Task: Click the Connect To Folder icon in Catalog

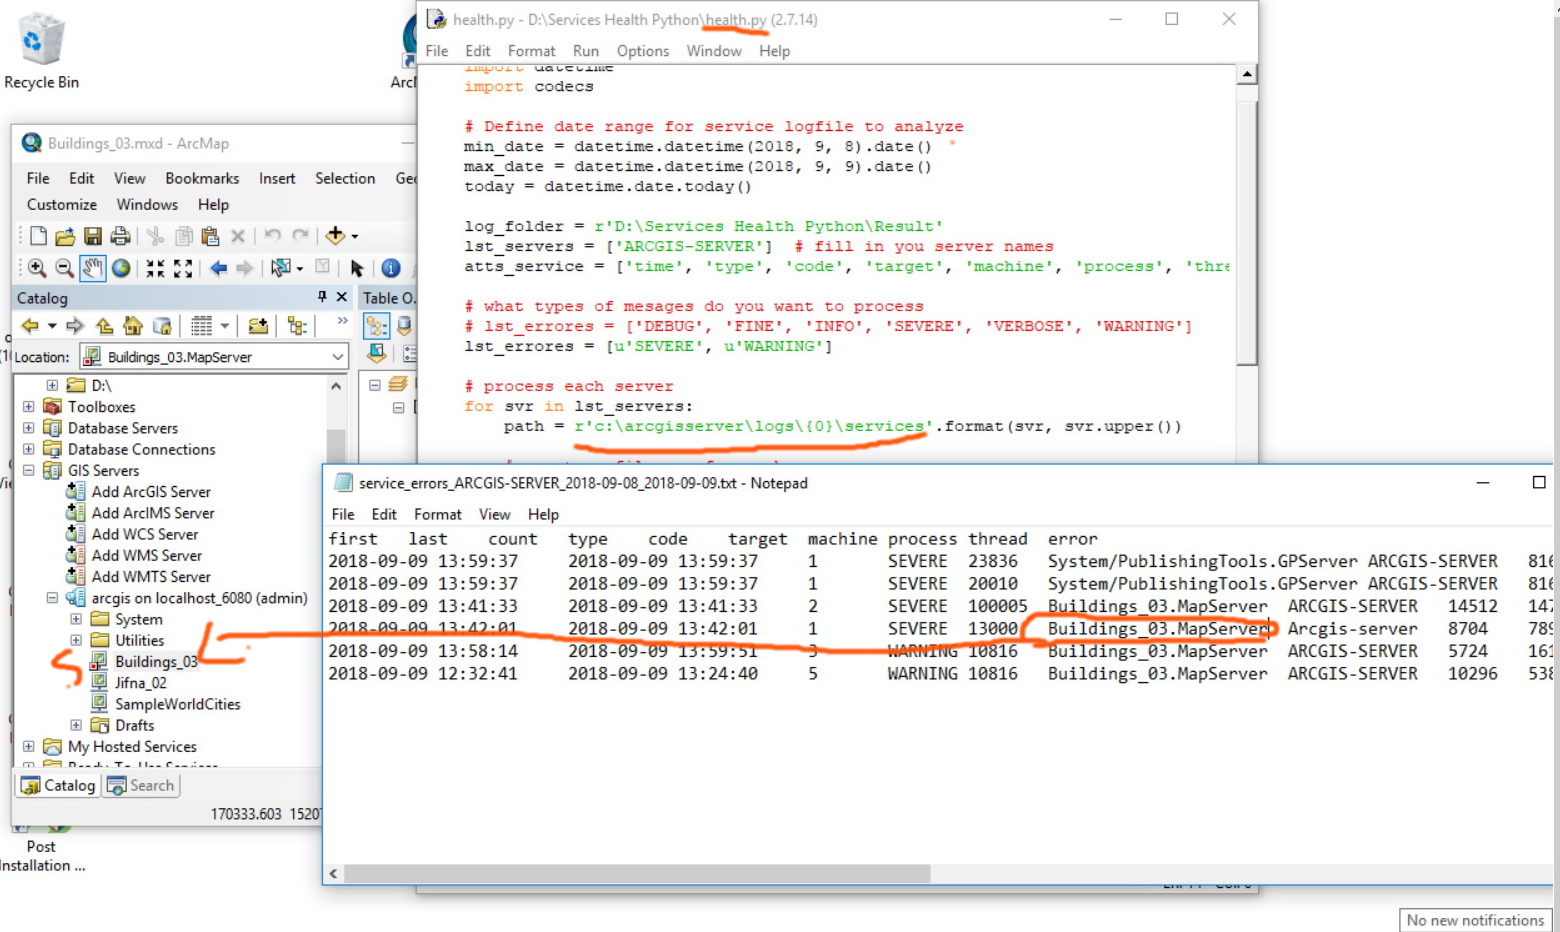Action: (258, 326)
